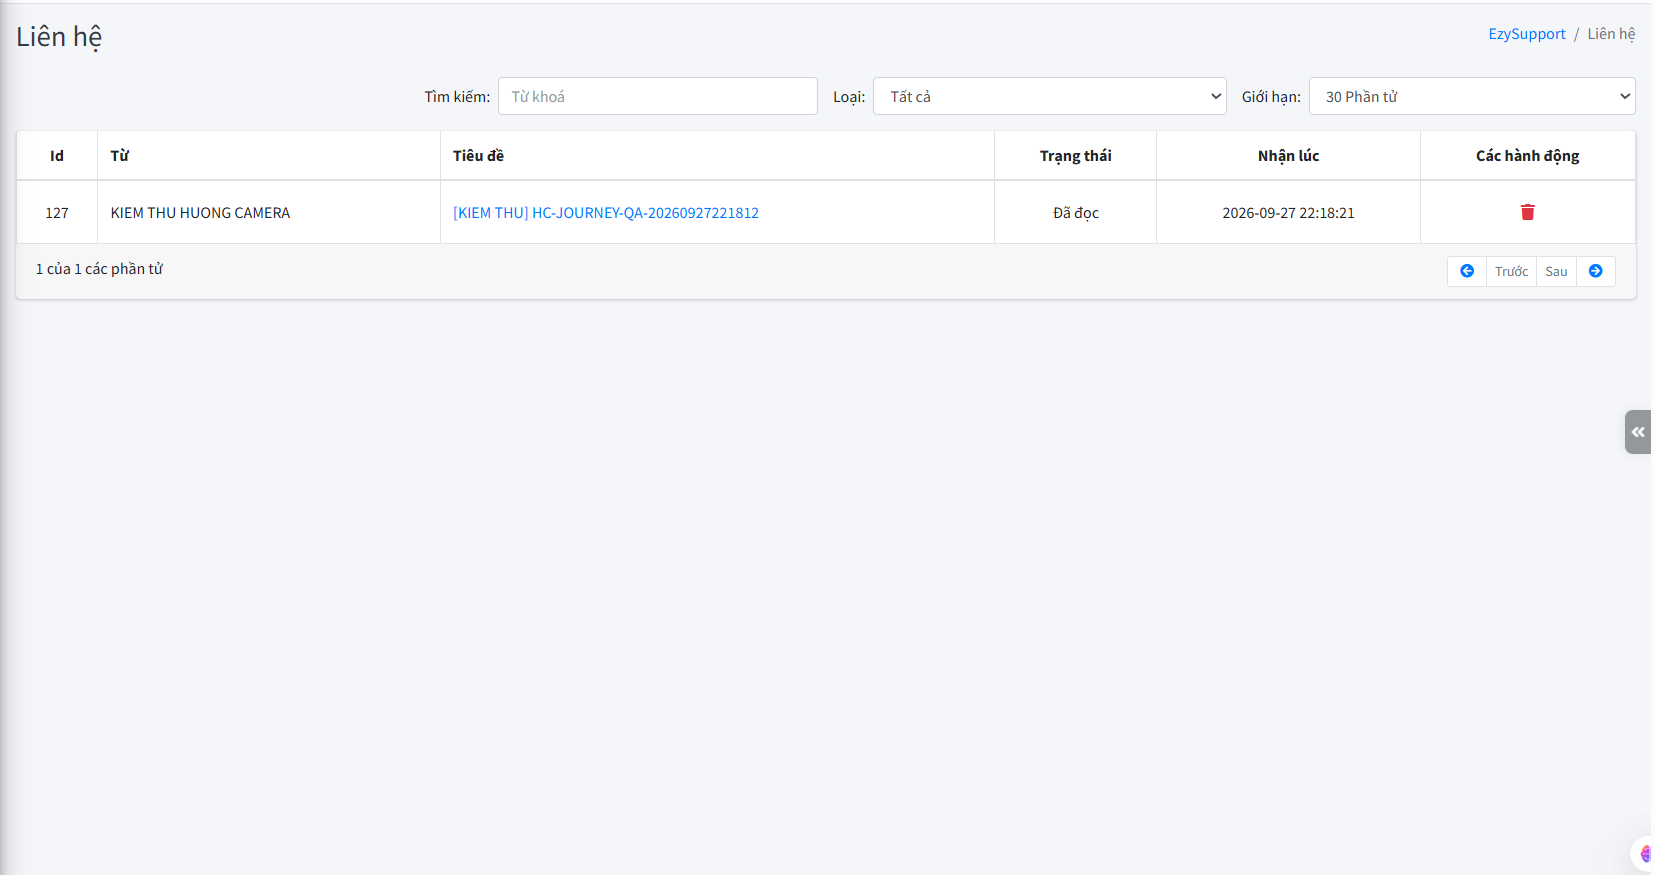The height and width of the screenshot is (875, 1655).
Task: Follow the EzySupport breadcrumb link
Action: [1527, 34]
